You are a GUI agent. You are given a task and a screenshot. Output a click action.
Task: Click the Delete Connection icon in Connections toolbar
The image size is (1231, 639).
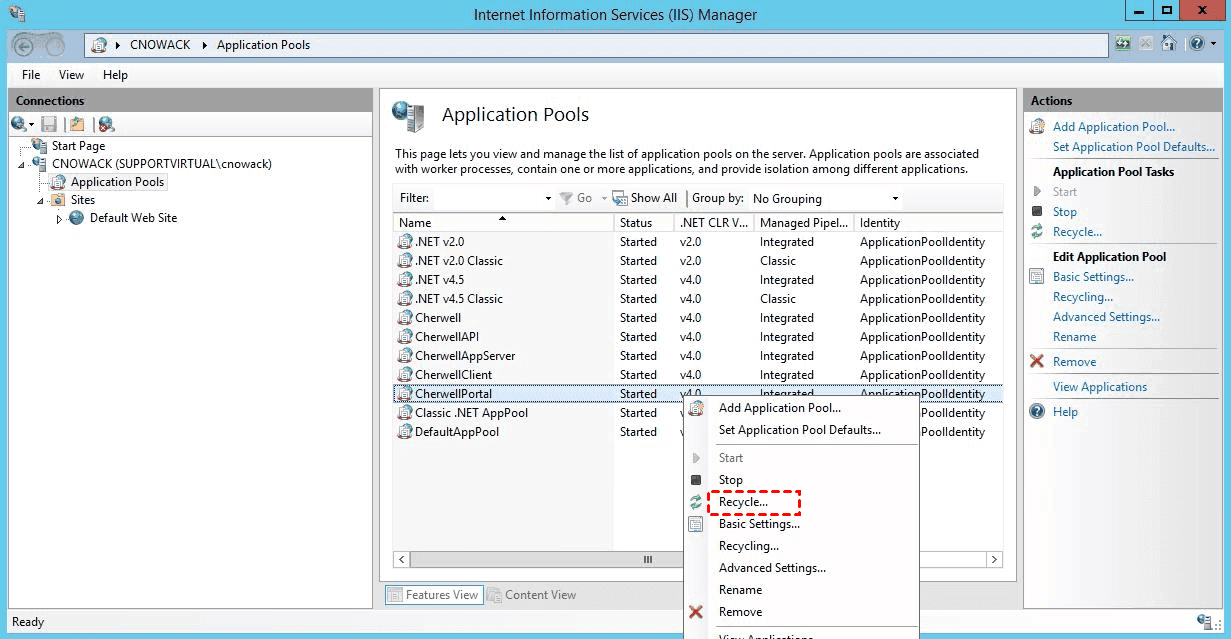[x=106, y=124]
